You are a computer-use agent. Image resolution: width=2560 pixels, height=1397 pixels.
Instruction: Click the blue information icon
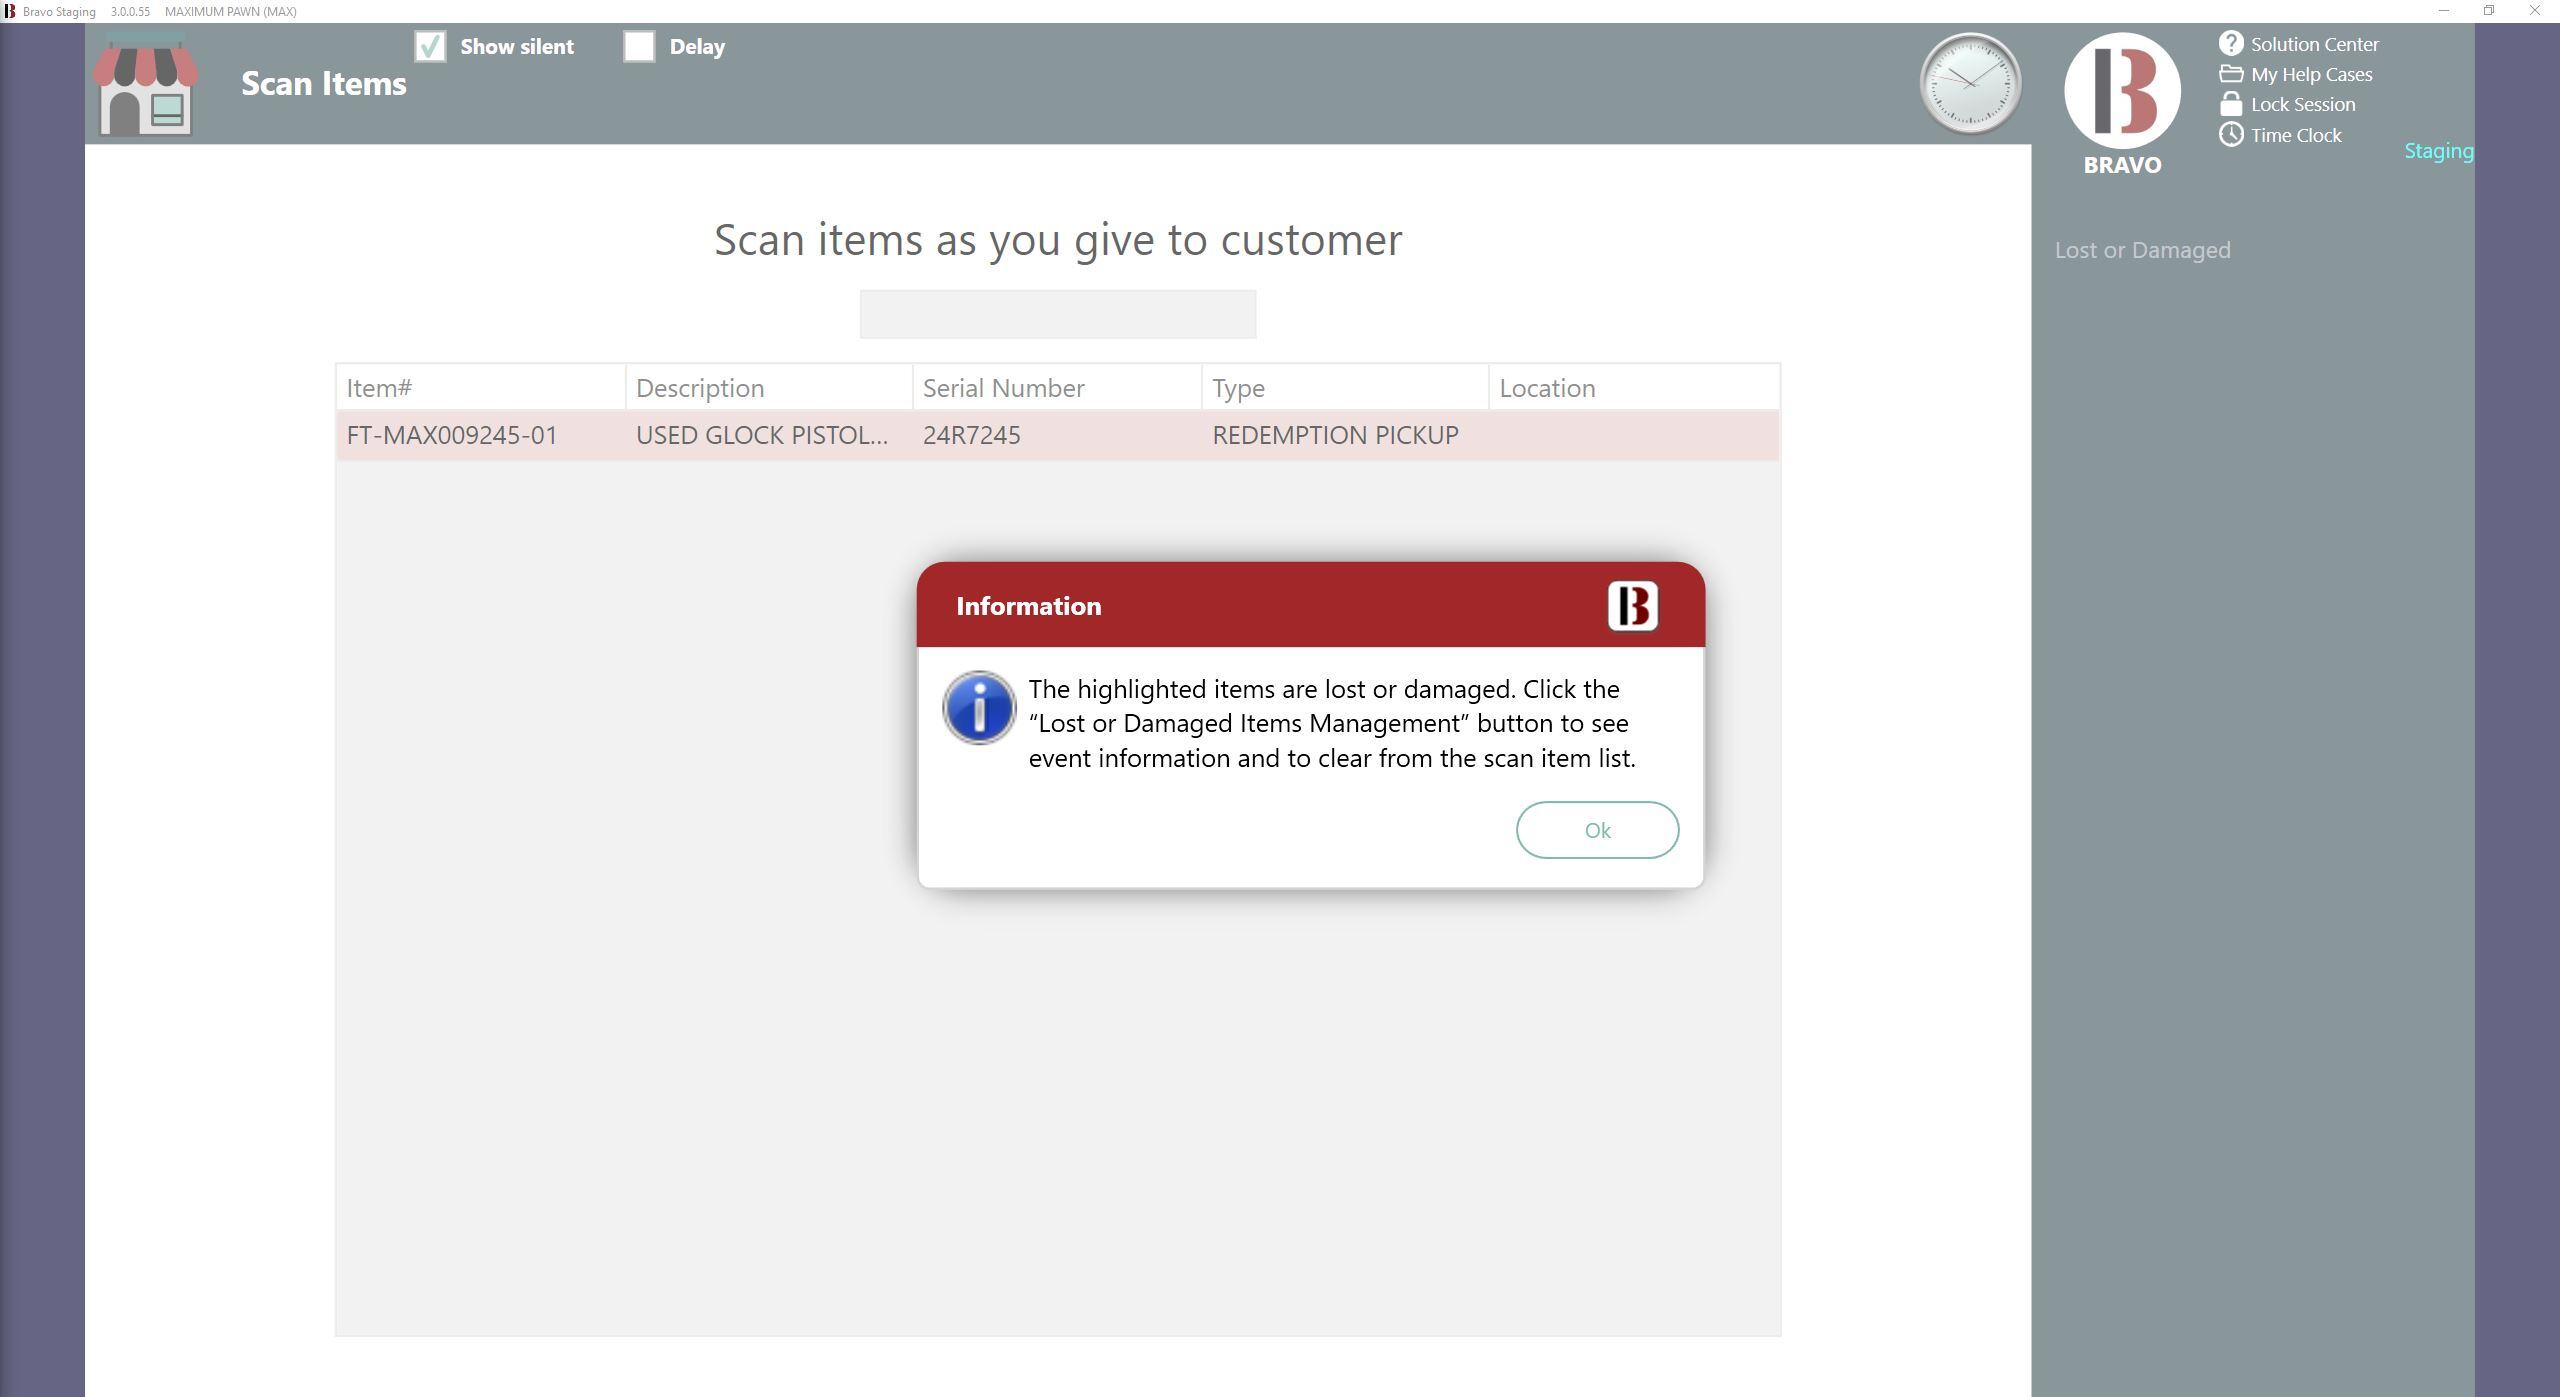pos(979,708)
